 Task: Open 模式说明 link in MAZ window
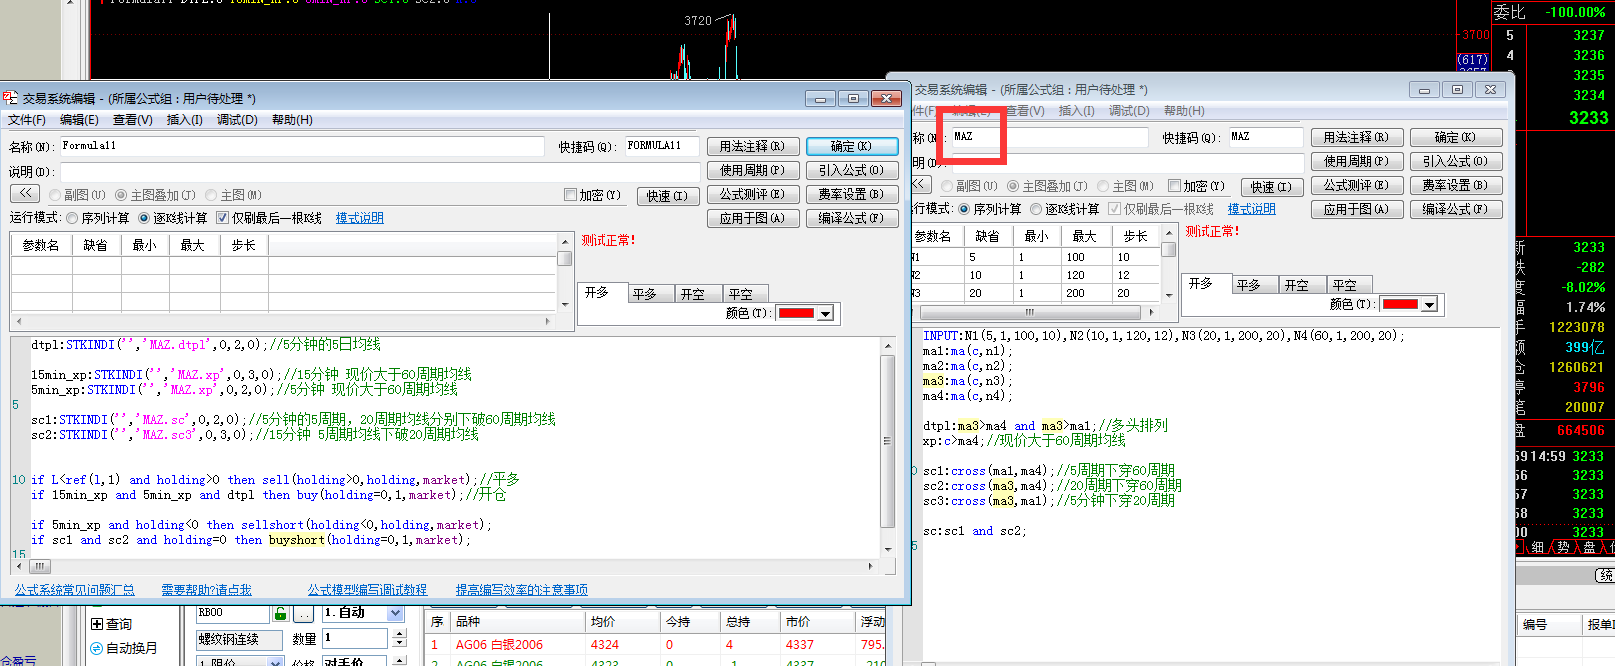(x=1252, y=209)
